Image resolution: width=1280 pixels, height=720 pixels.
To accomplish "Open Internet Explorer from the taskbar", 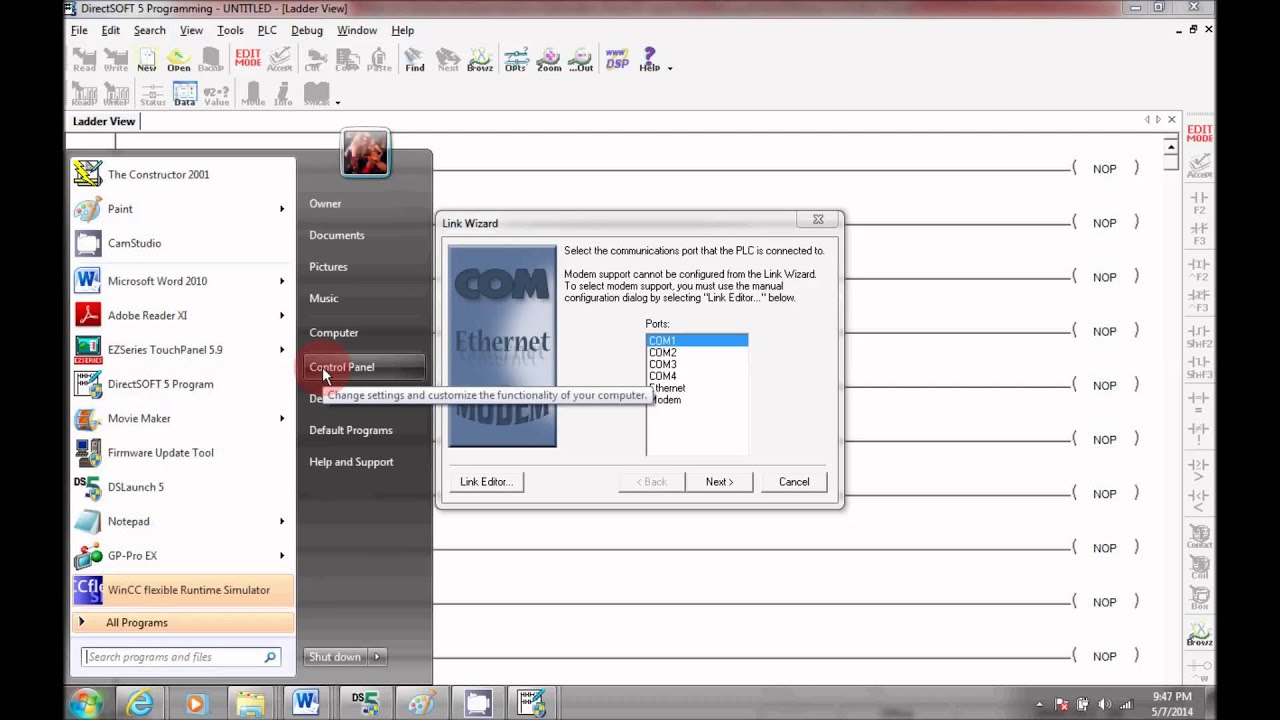I will (139, 704).
